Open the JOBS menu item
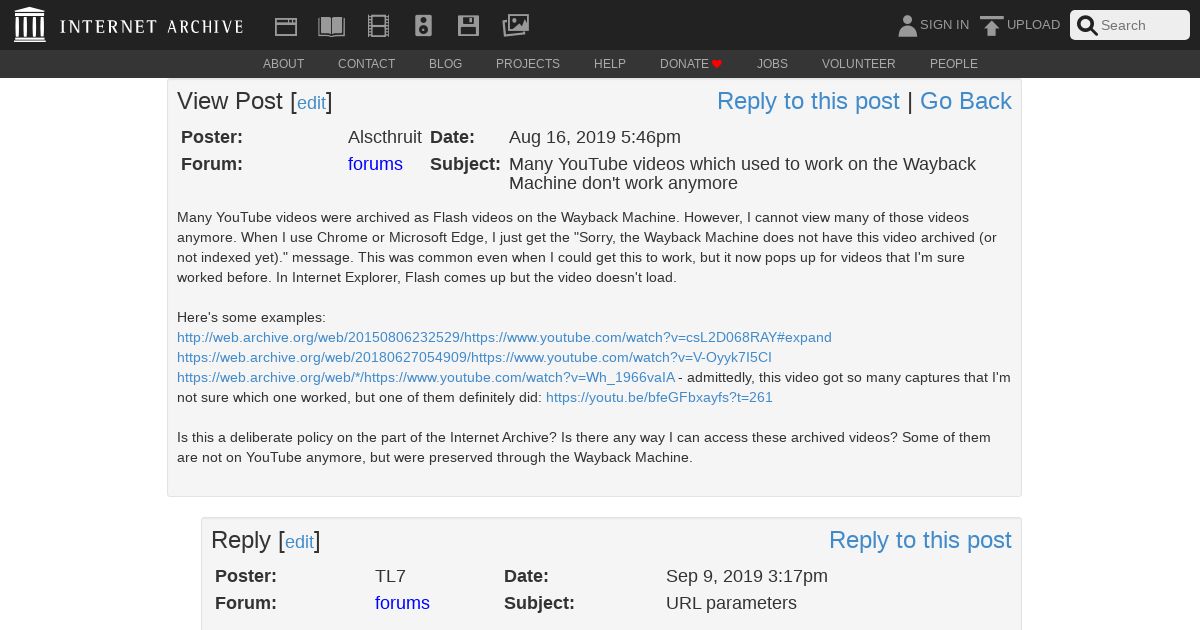 [772, 64]
